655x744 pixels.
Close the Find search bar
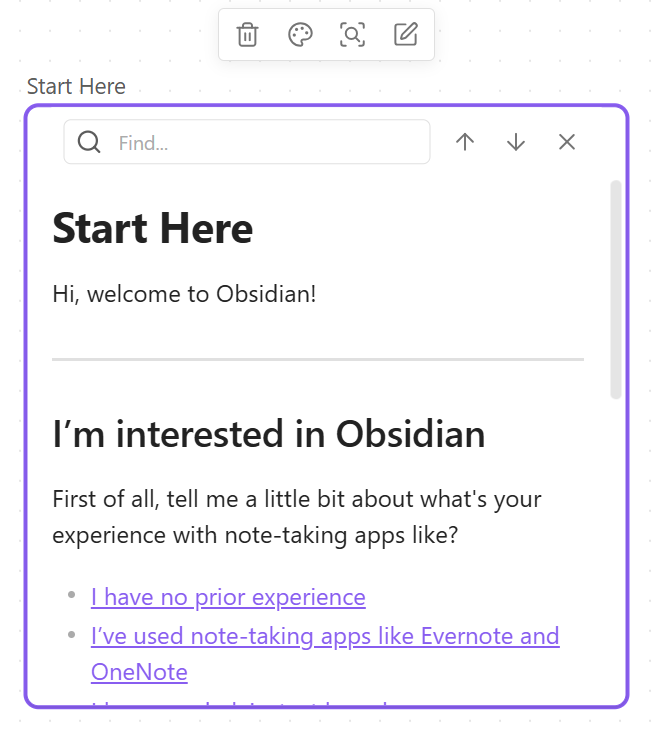pyautogui.click(x=567, y=142)
